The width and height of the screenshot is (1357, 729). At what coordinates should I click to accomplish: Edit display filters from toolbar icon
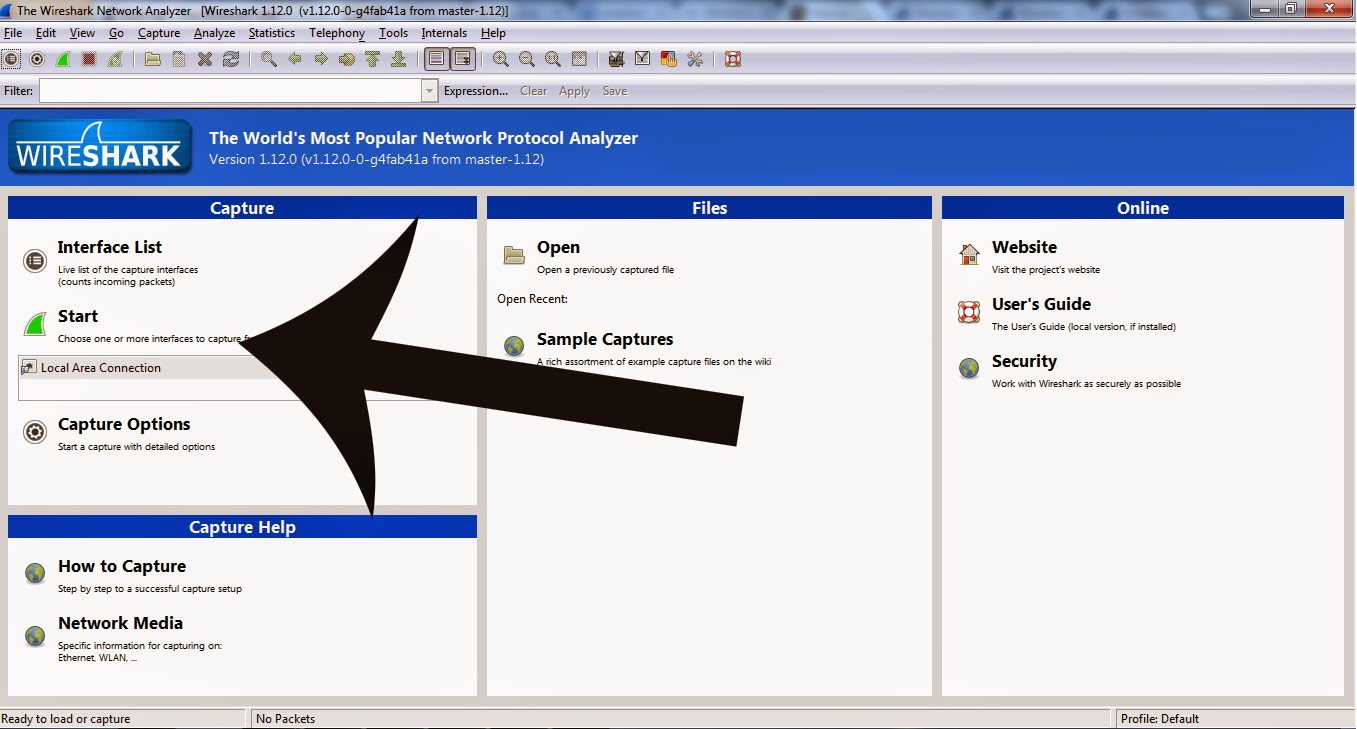tap(642, 59)
